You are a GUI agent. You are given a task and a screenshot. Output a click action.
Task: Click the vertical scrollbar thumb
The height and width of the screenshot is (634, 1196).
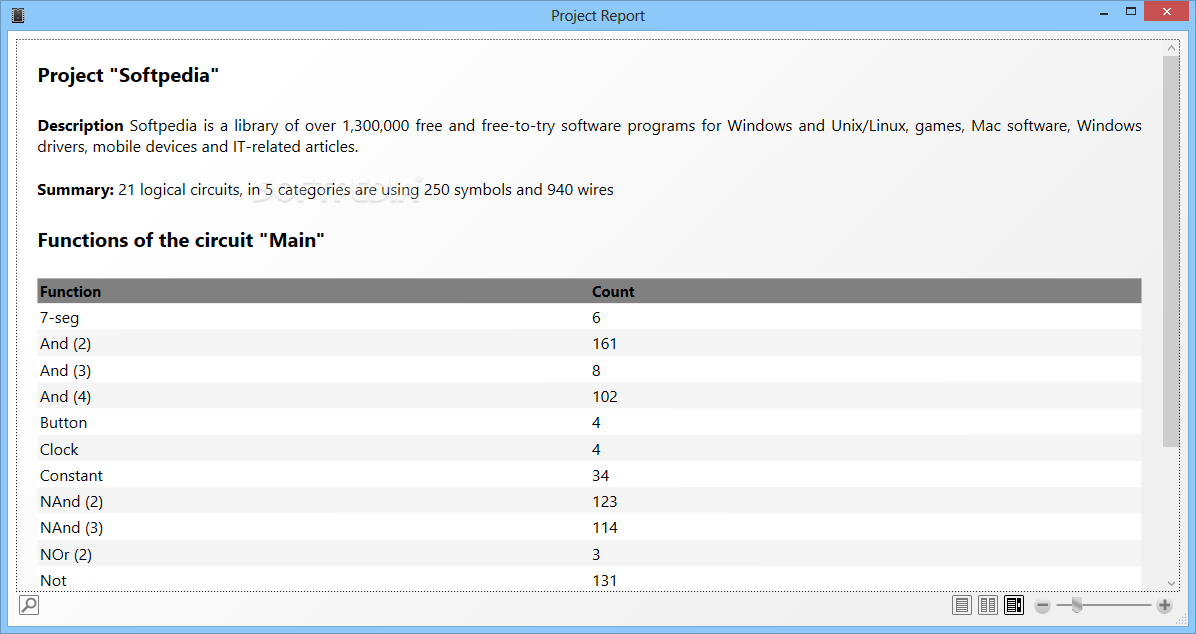pyautogui.click(x=1171, y=251)
